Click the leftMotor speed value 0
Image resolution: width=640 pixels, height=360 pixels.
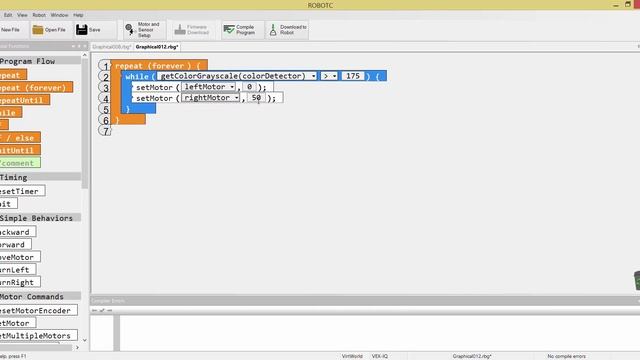(x=249, y=87)
